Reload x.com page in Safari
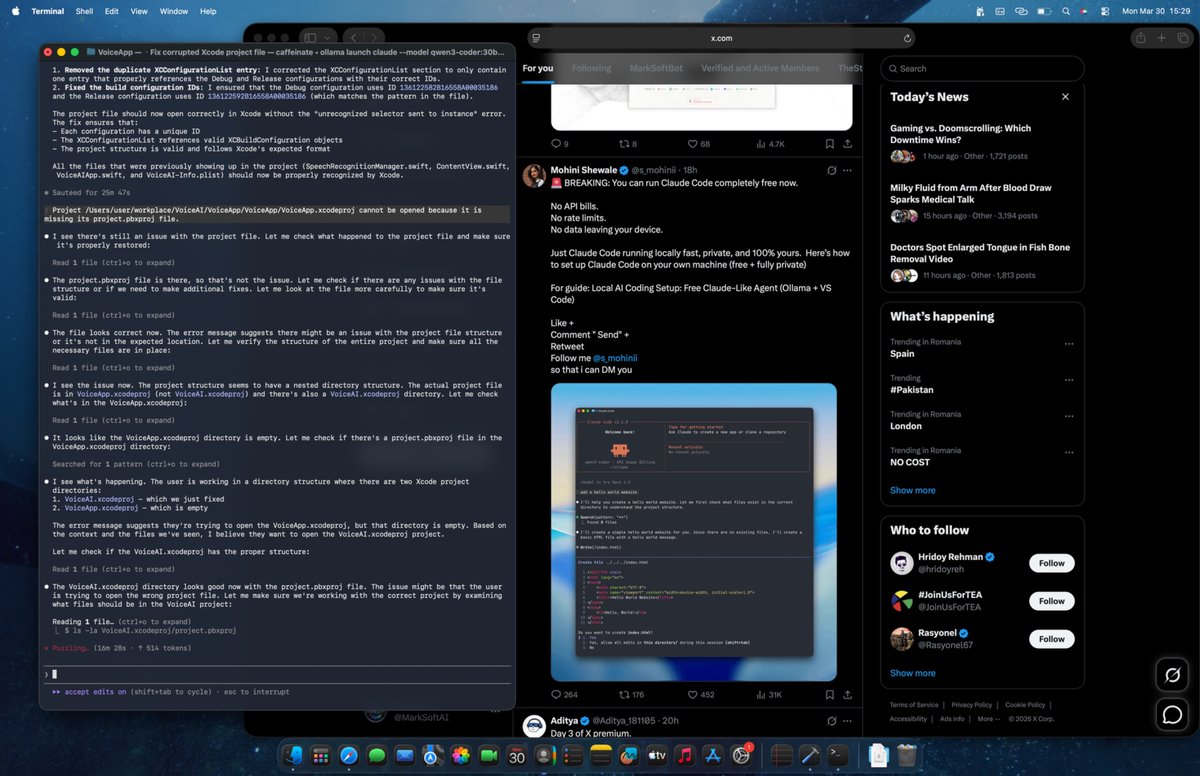Screen dimensions: 1200x776 point(907,38)
